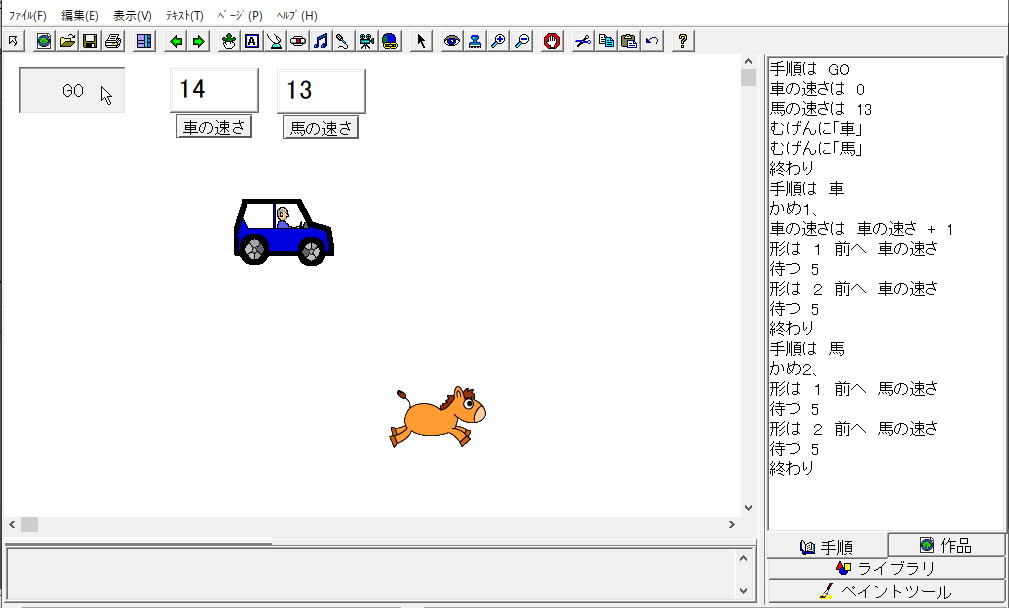
Task: Expand the ライブラリ panel
Action: click(x=886, y=568)
